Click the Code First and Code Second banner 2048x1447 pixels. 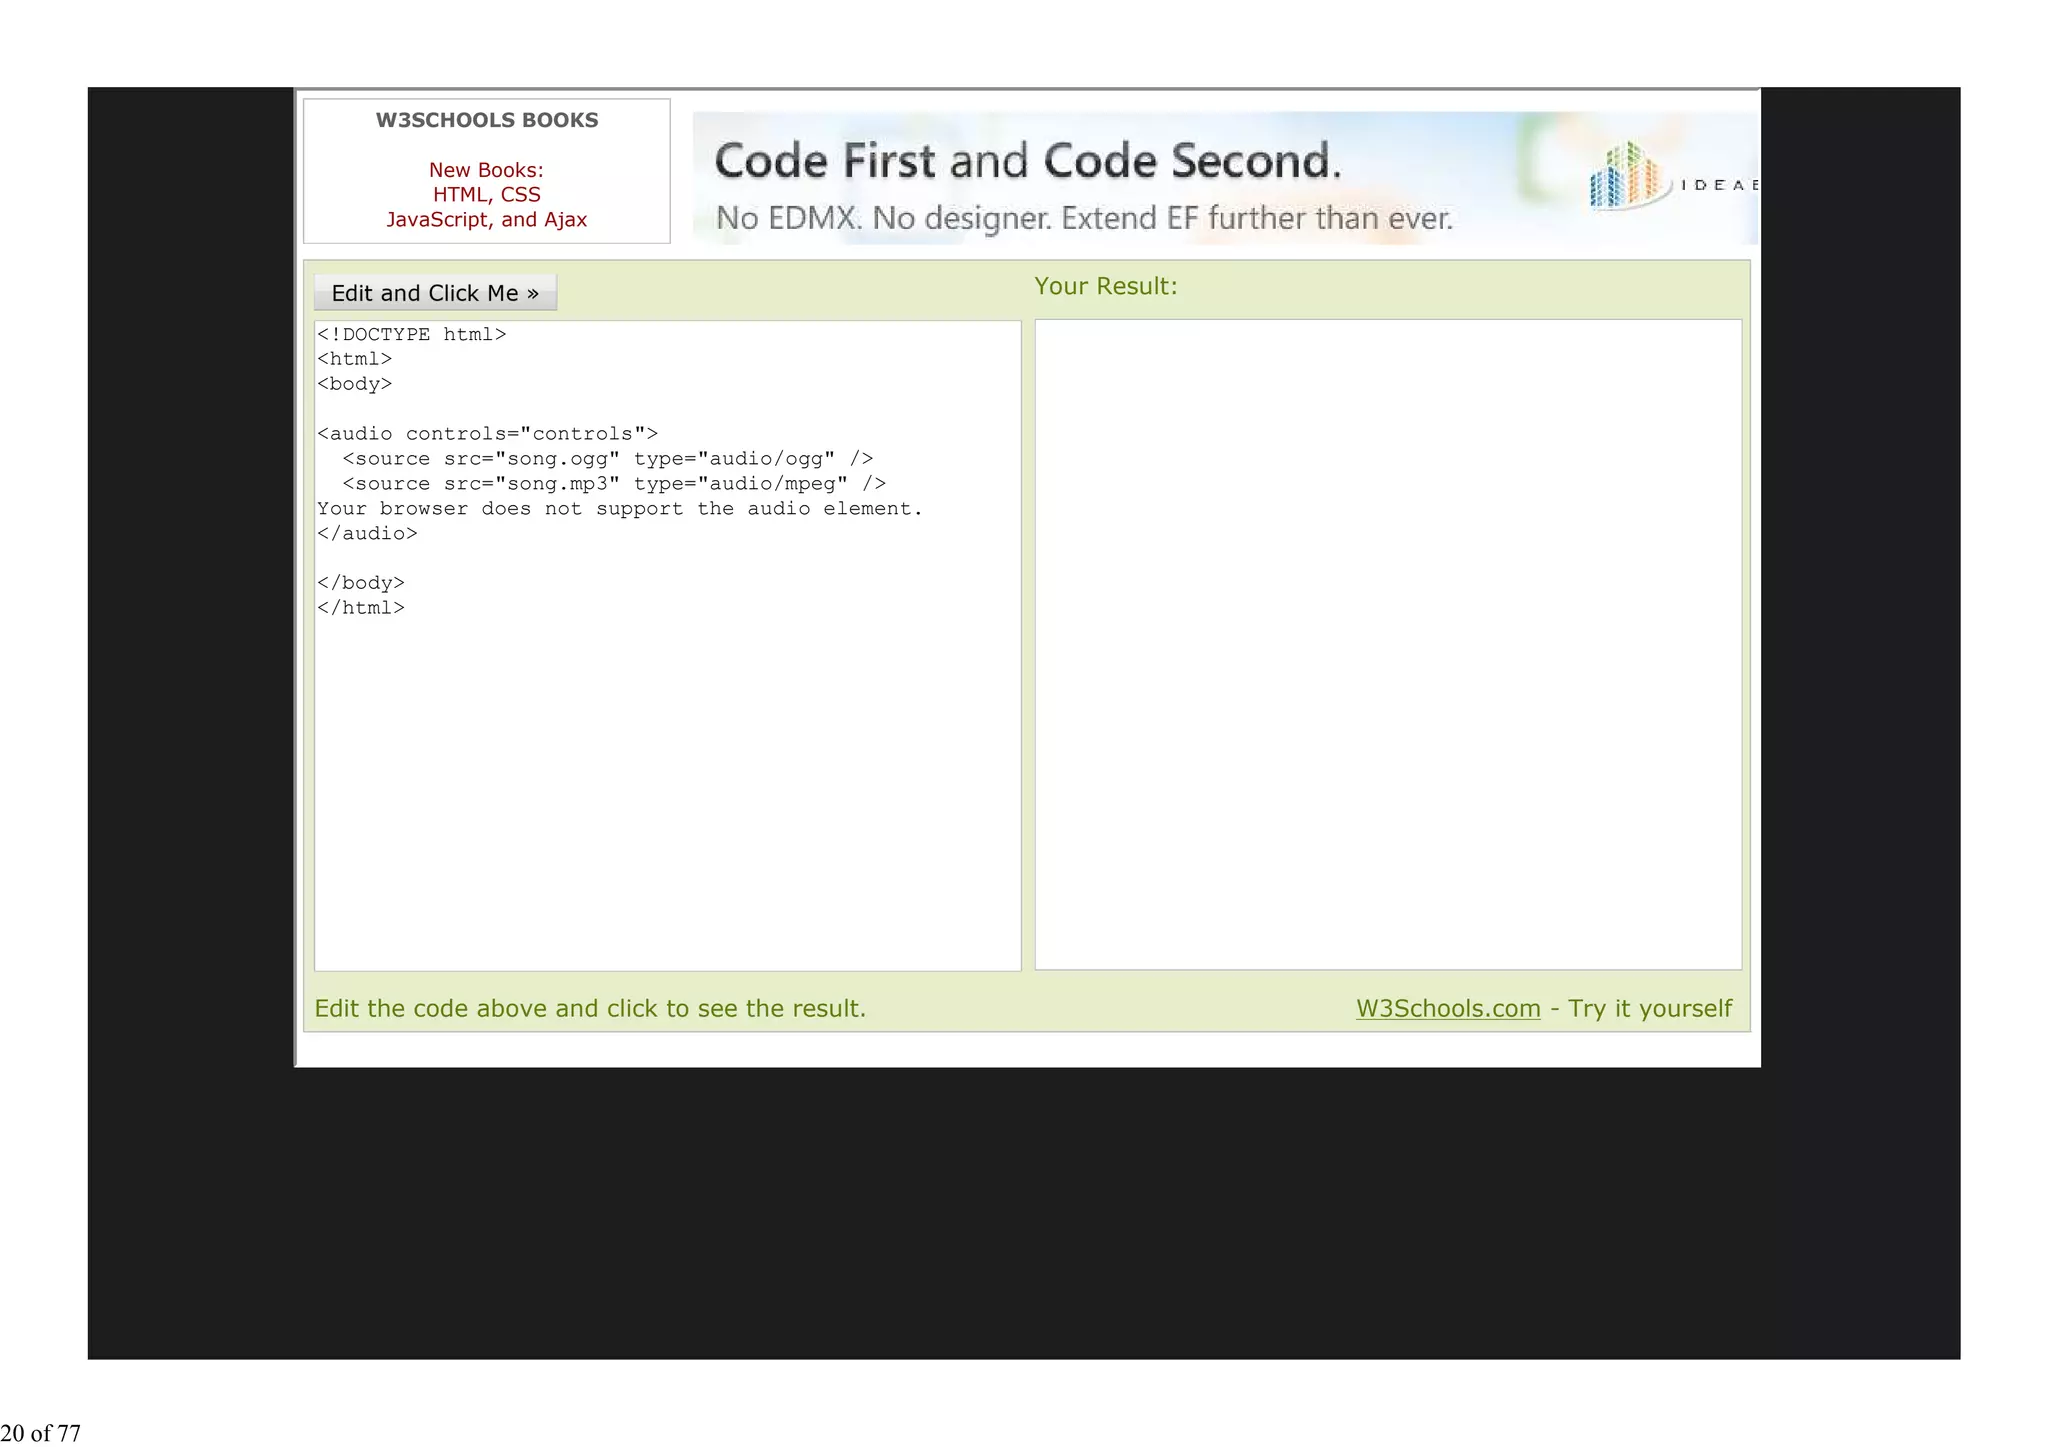pos(1027,161)
